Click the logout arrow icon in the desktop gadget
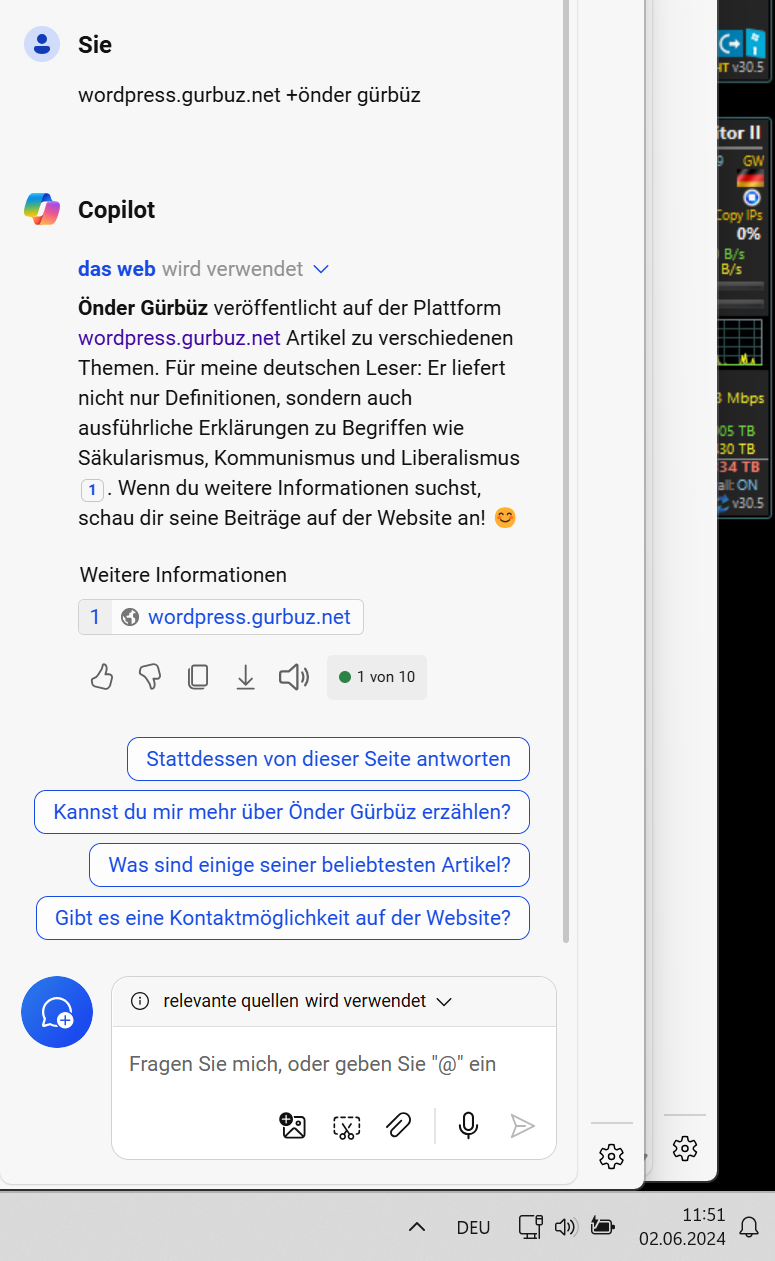This screenshot has width=775, height=1261. [x=731, y=44]
